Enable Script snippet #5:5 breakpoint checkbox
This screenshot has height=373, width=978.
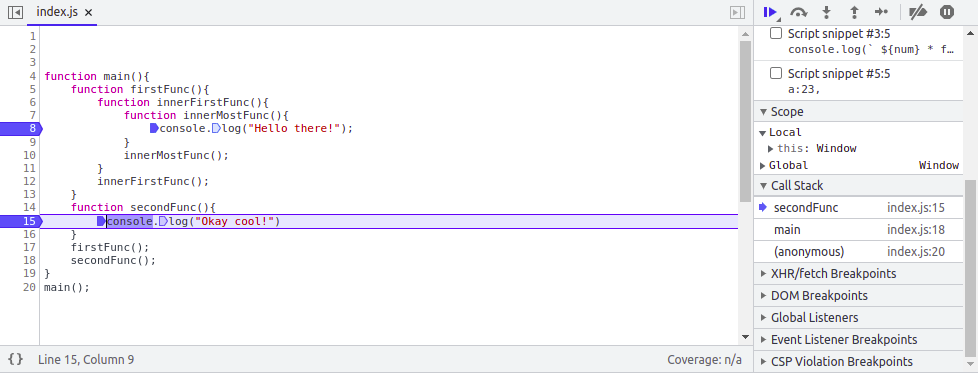tap(776, 73)
